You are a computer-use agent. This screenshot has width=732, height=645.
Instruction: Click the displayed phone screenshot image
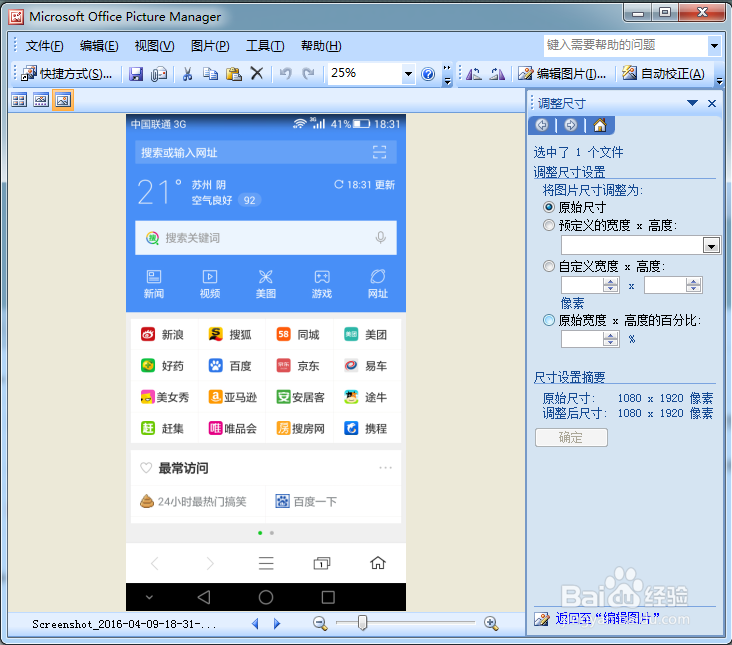point(266,363)
